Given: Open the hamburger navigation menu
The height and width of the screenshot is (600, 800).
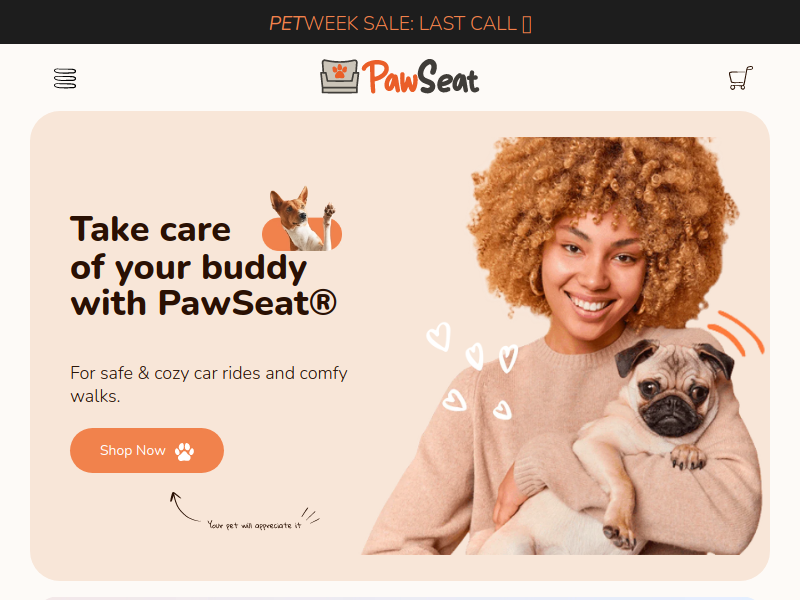Looking at the screenshot, I should 65,78.
